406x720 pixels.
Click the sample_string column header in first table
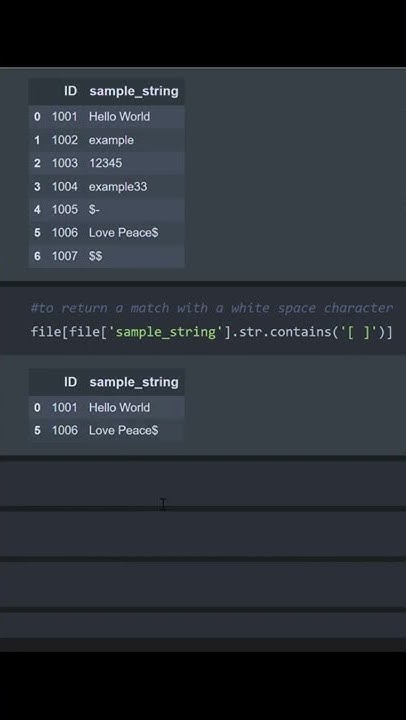coord(134,91)
